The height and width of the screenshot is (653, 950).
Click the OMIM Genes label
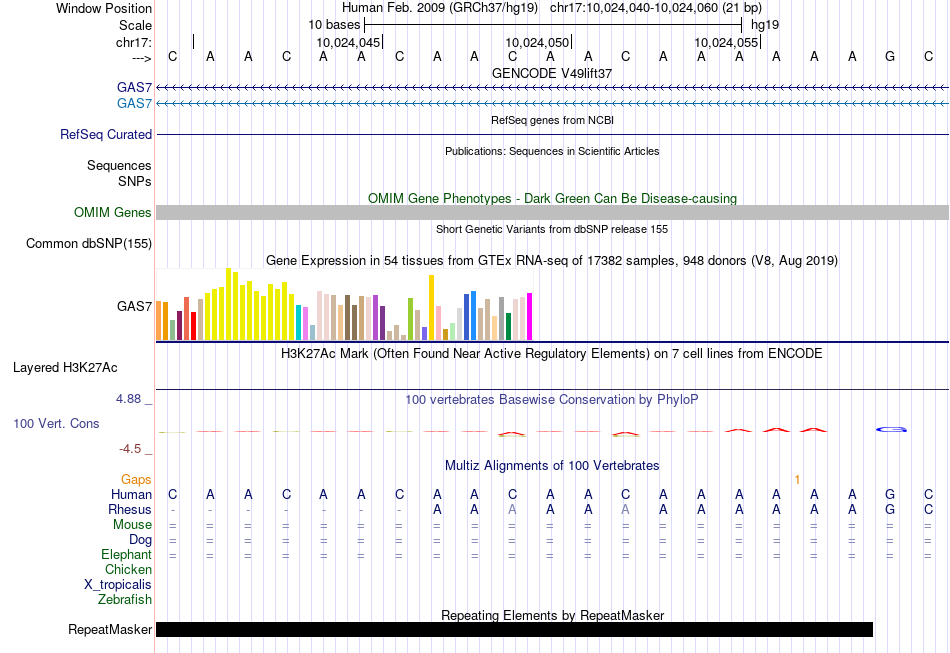tap(113, 213)
